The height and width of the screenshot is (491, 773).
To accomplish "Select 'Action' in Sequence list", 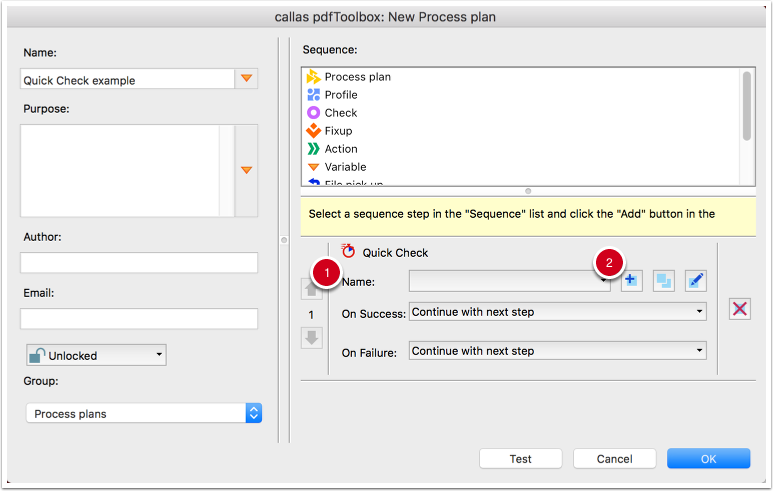I will [x=341, y=149].
